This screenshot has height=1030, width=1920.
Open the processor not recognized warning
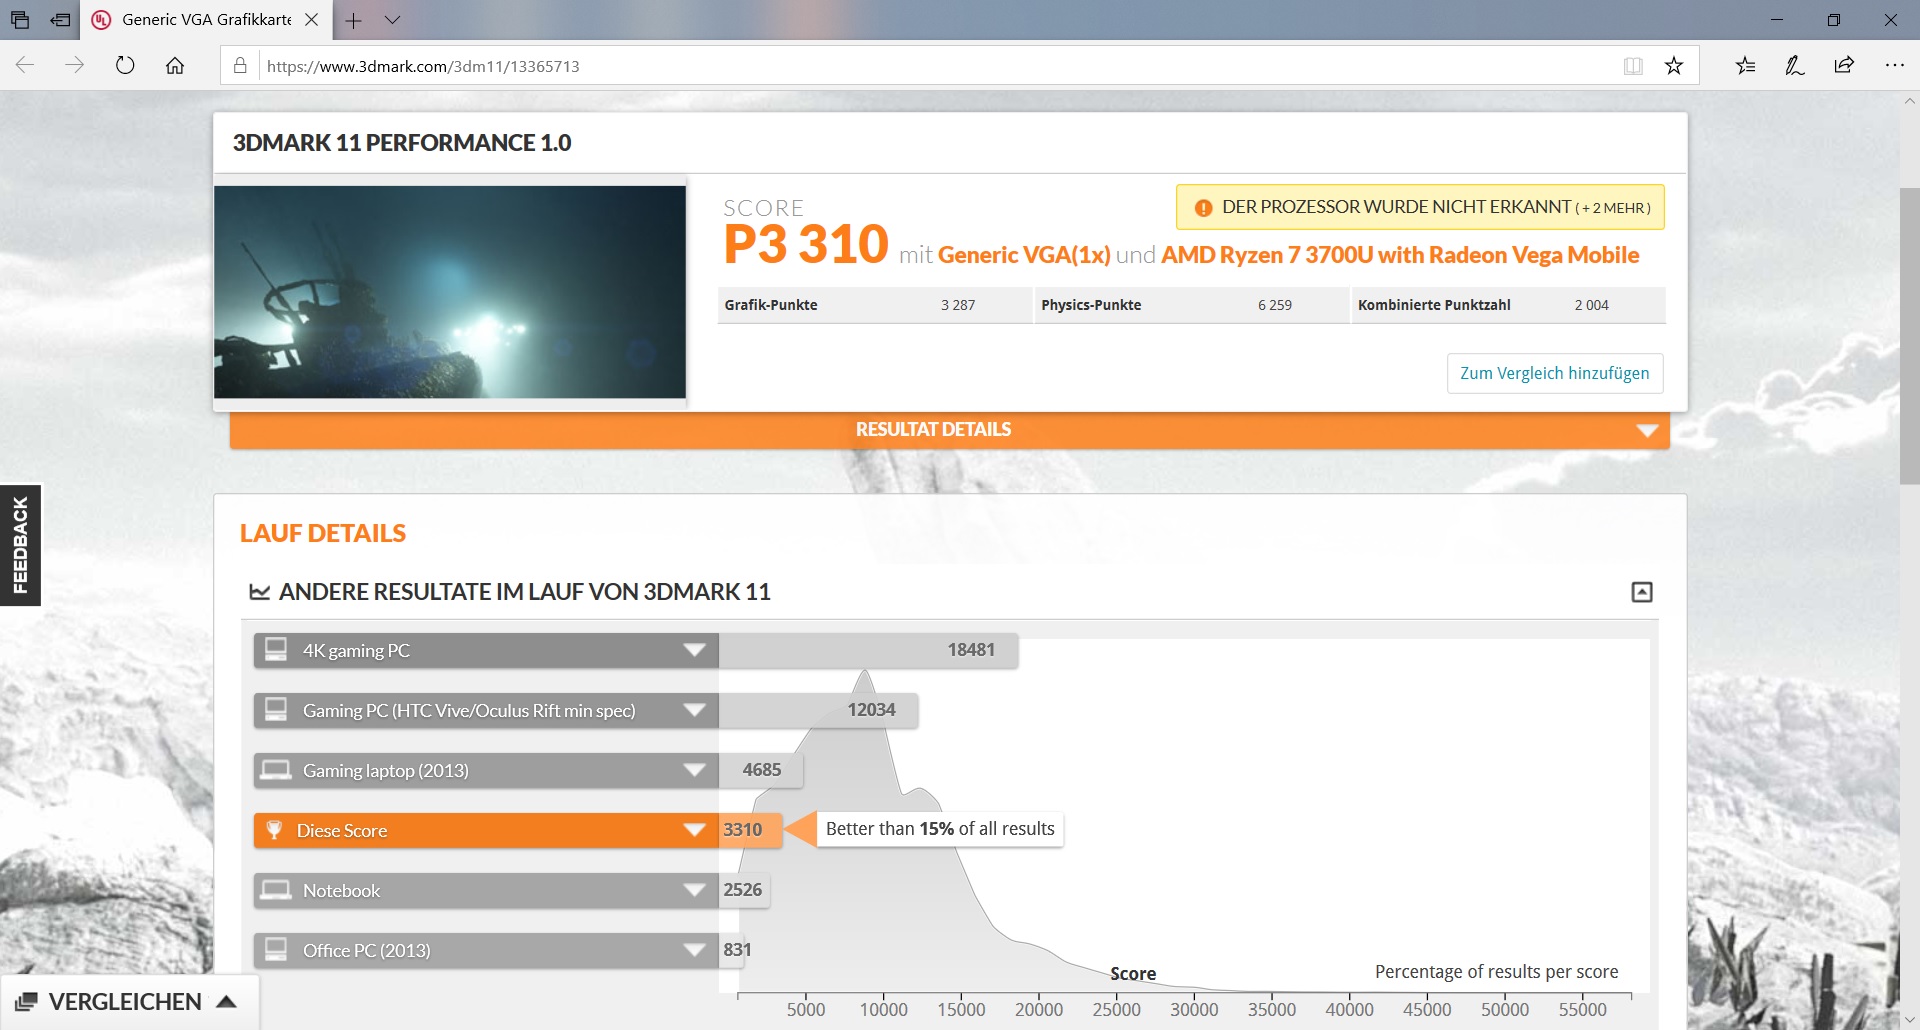point(1420,207)
